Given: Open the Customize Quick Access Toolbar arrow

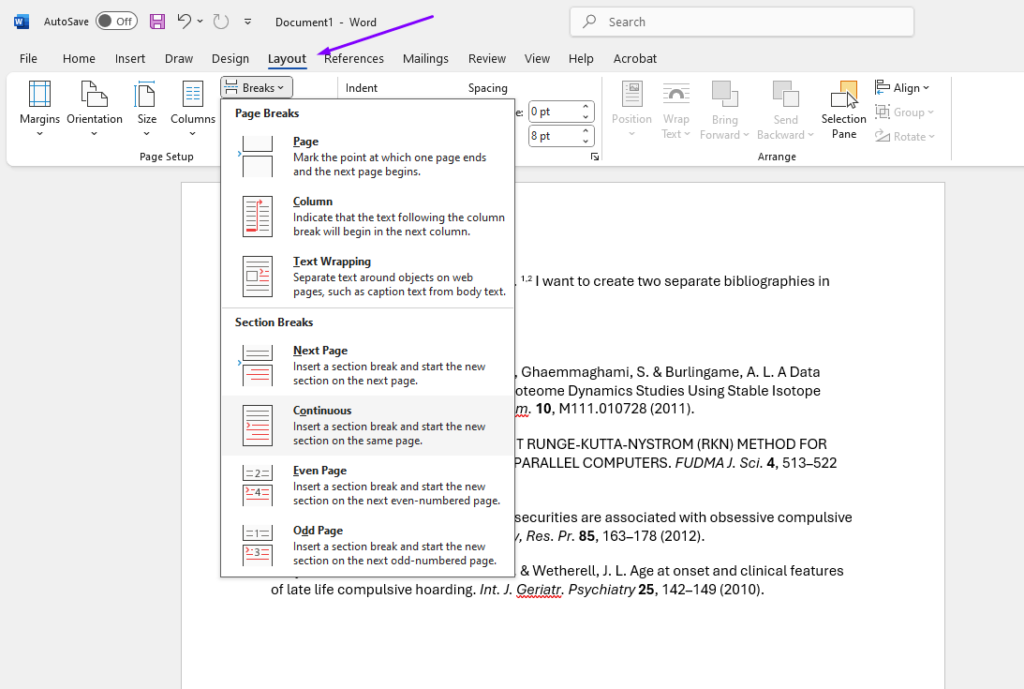Looking at the screenshot, I should click(248, 22).
